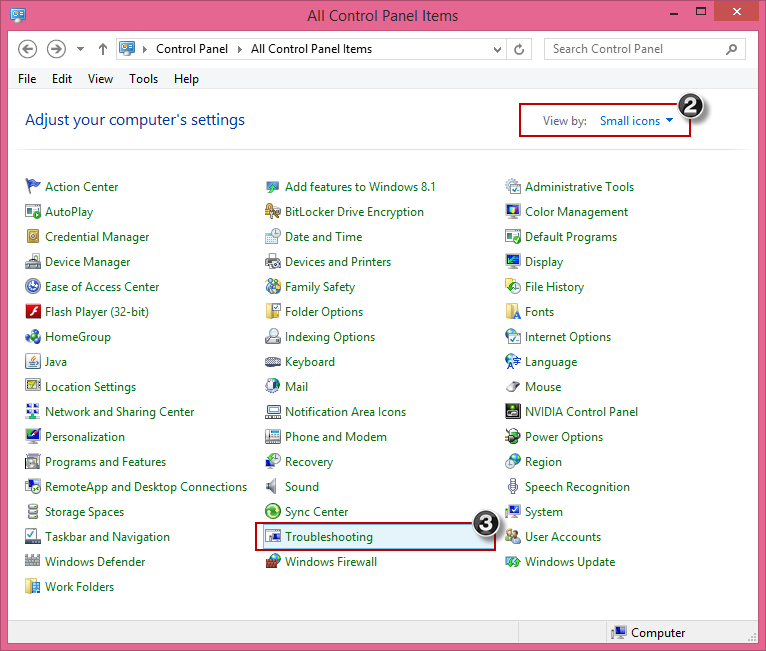Open the Help menu
The image size is (766, 651).
[186, 79]
